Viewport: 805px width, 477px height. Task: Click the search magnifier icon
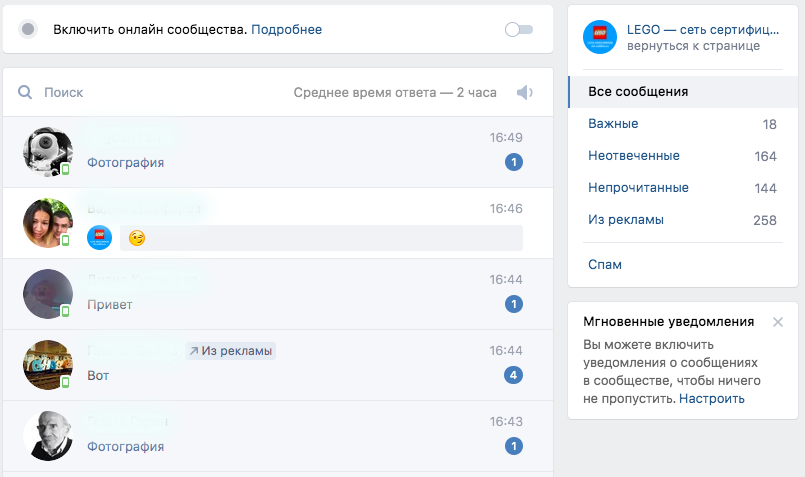25,92
